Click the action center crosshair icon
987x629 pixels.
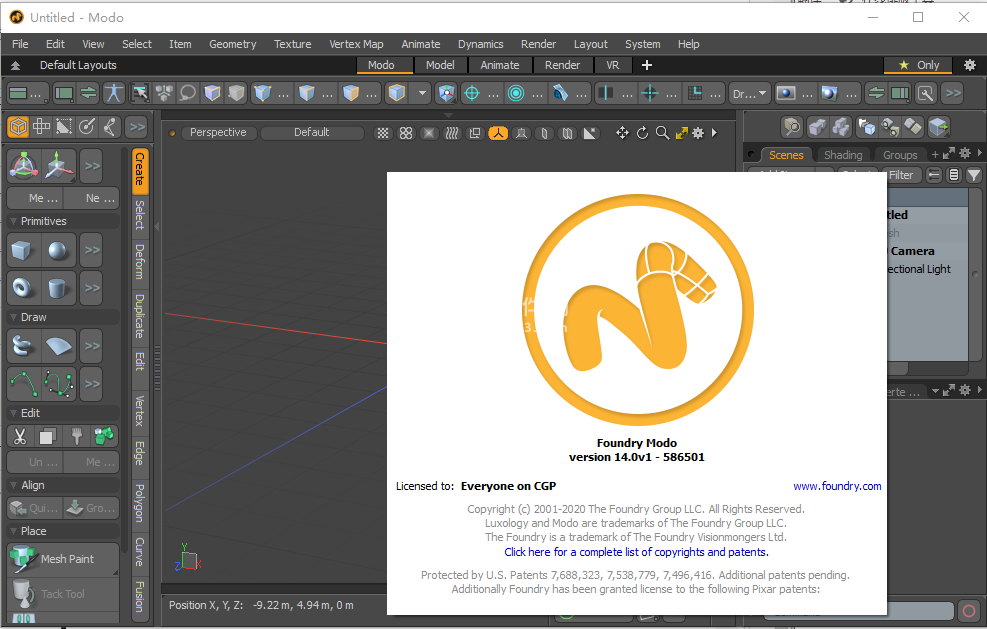point(471,93)
